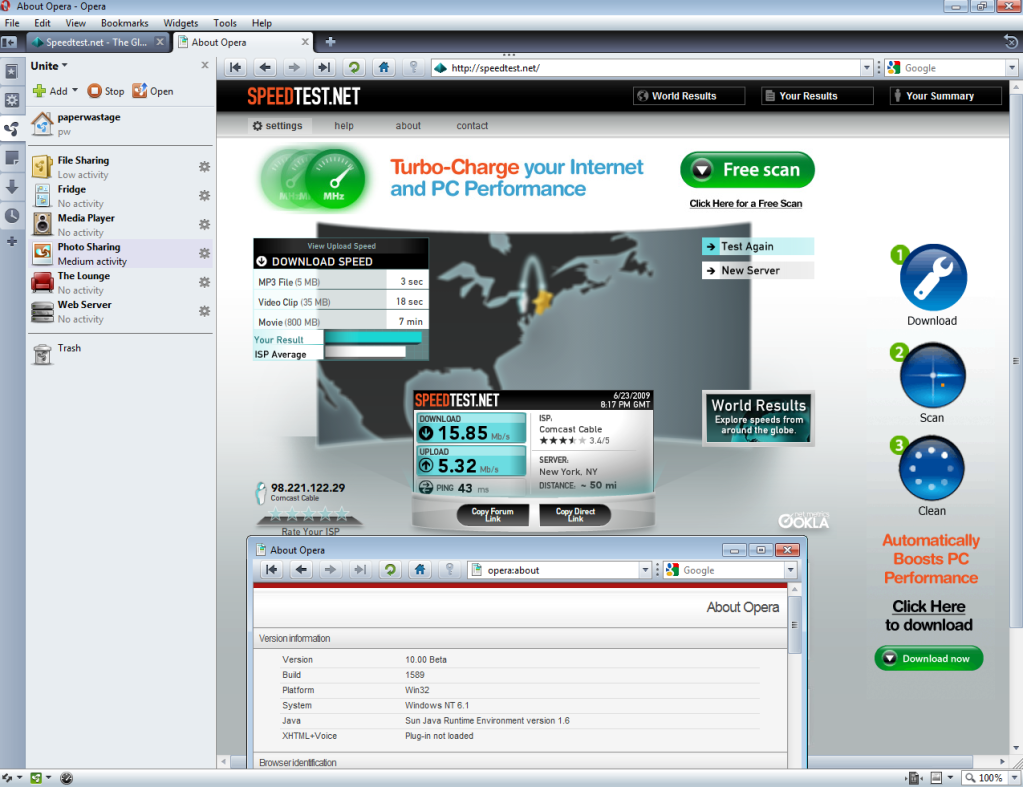Click Copy Forum Link button
This screenshot has width=1023, height=787.
493,514
